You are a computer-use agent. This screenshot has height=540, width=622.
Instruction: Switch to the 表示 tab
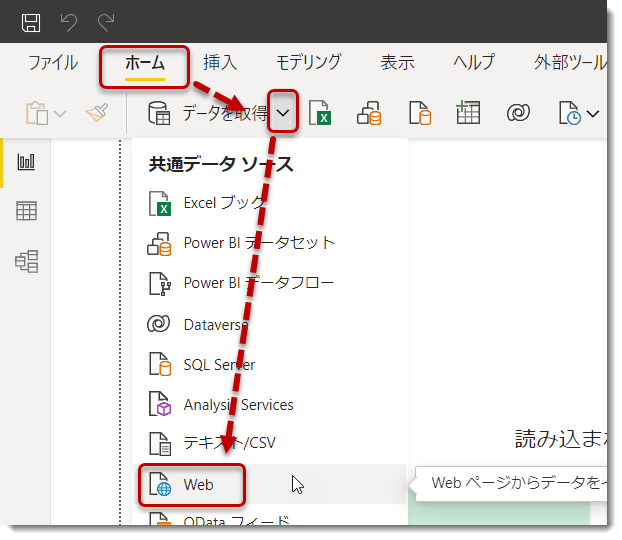point(397,63)
